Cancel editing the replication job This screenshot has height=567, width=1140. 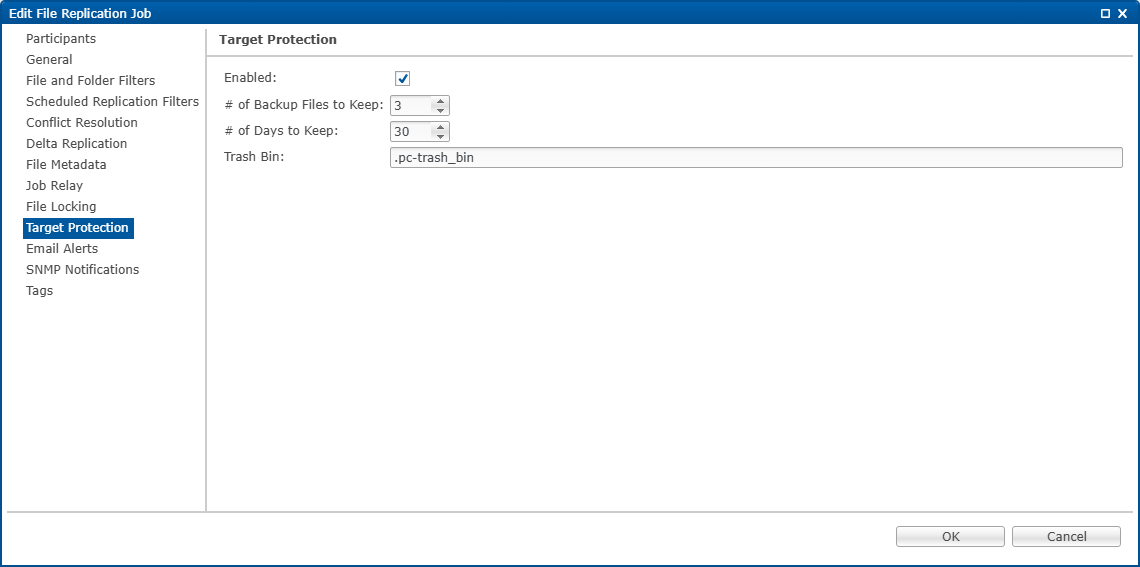[x=1066, y=537]
